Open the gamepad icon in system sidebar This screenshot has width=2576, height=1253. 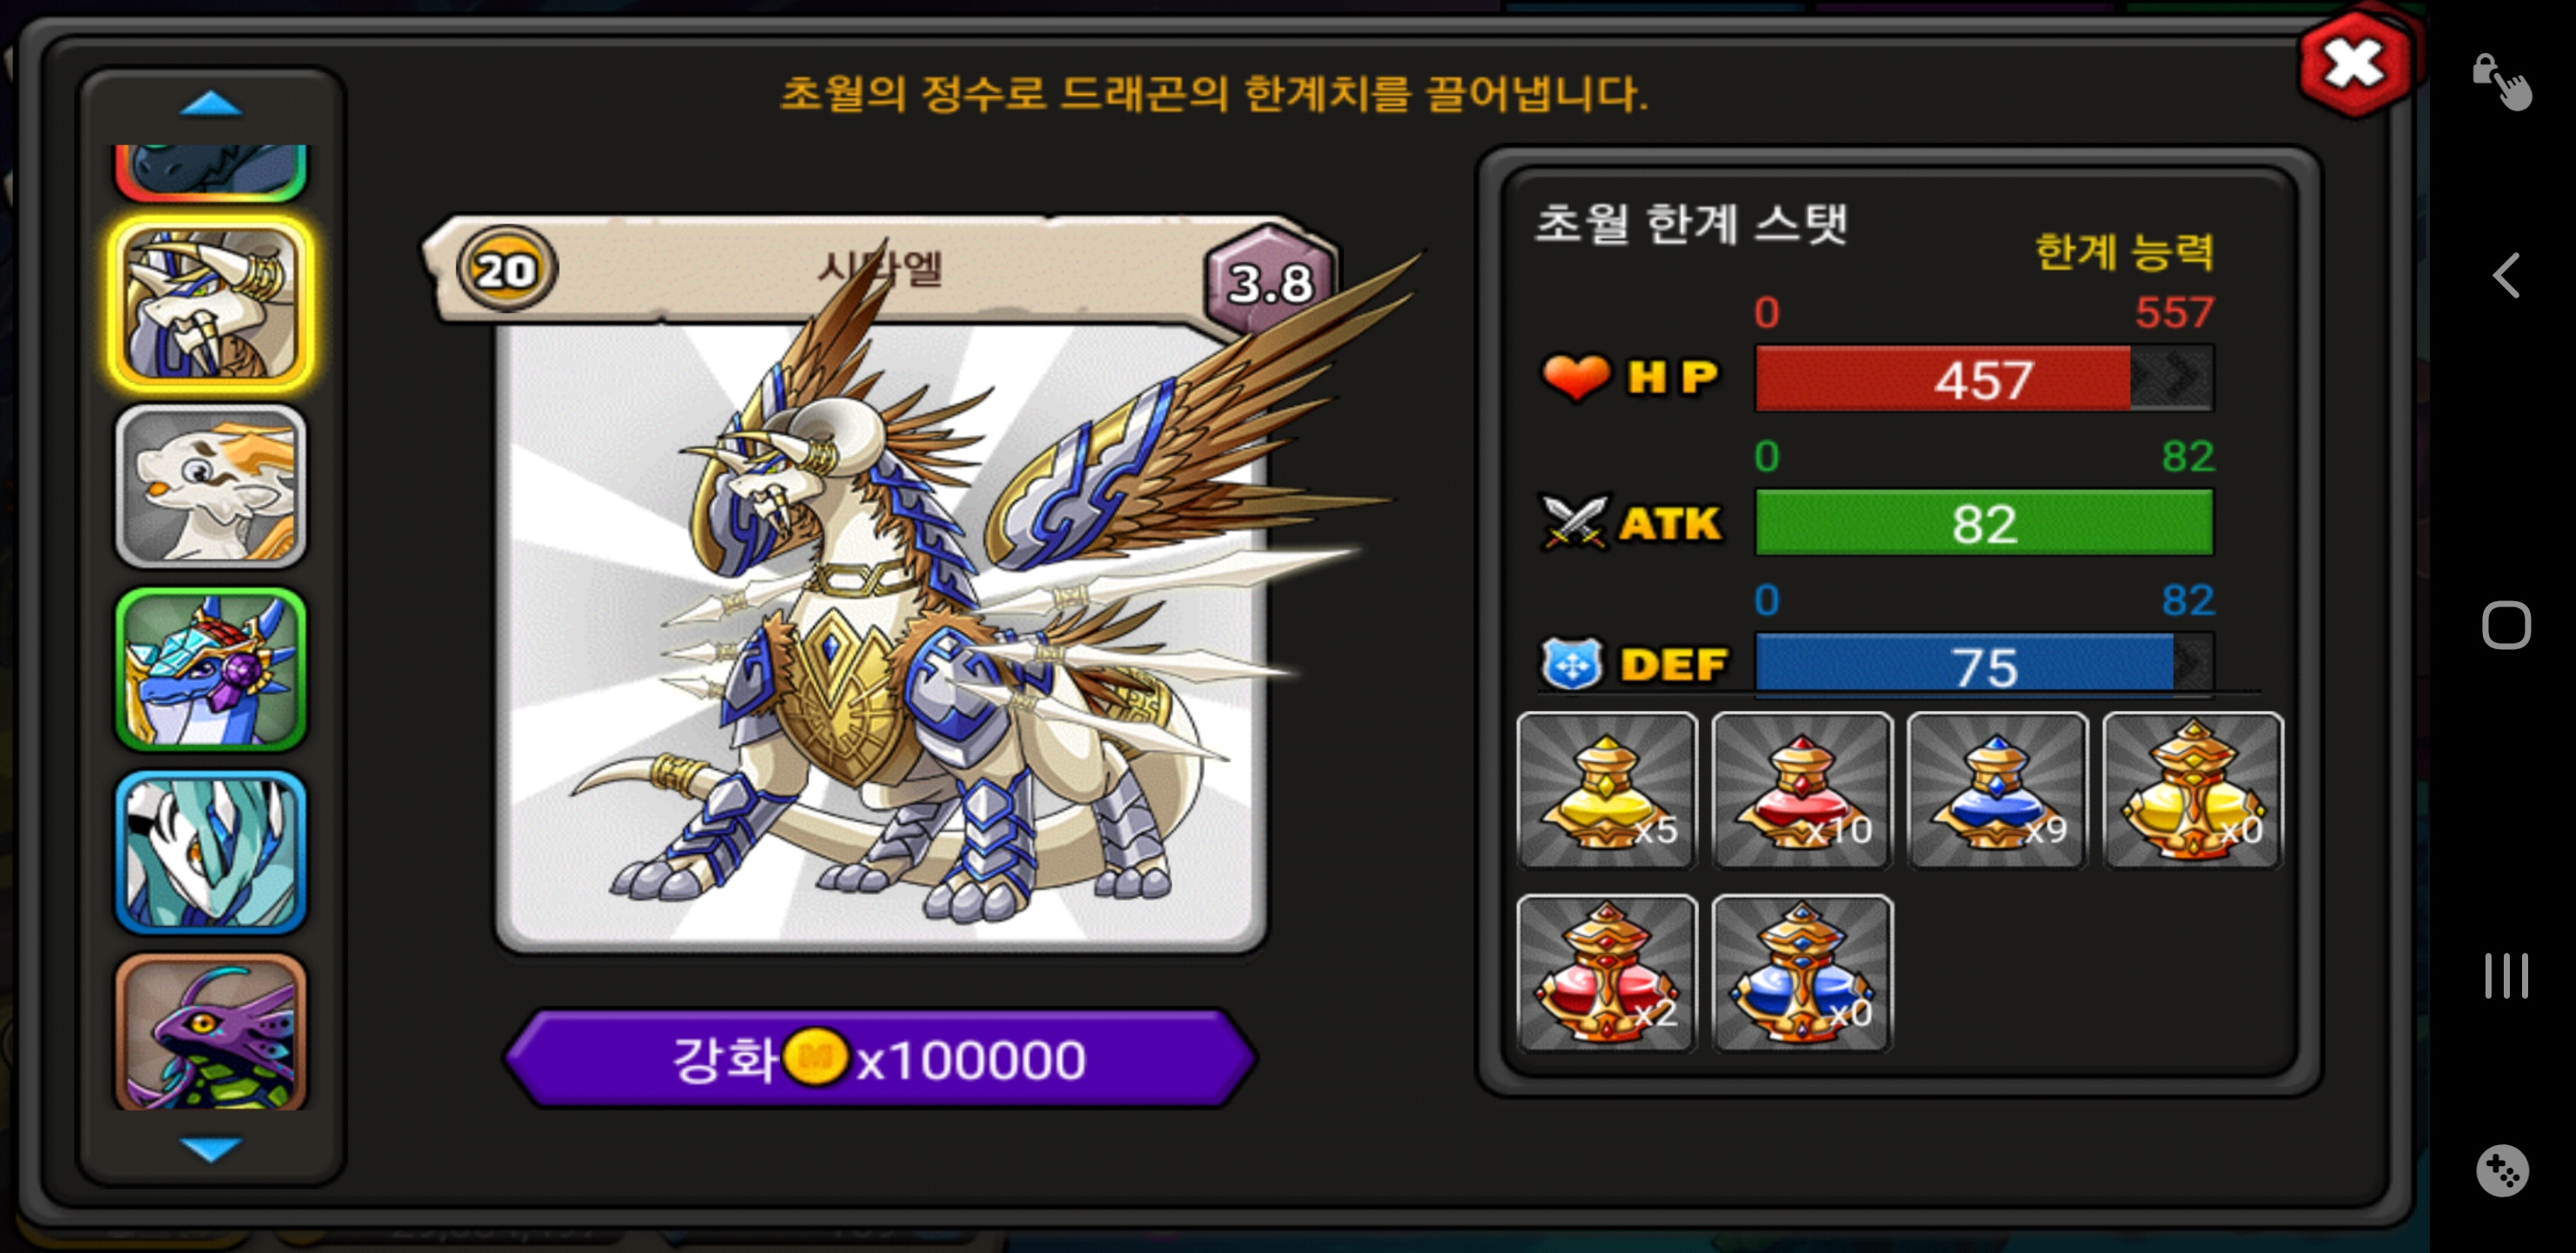tap(2502, 1170)
